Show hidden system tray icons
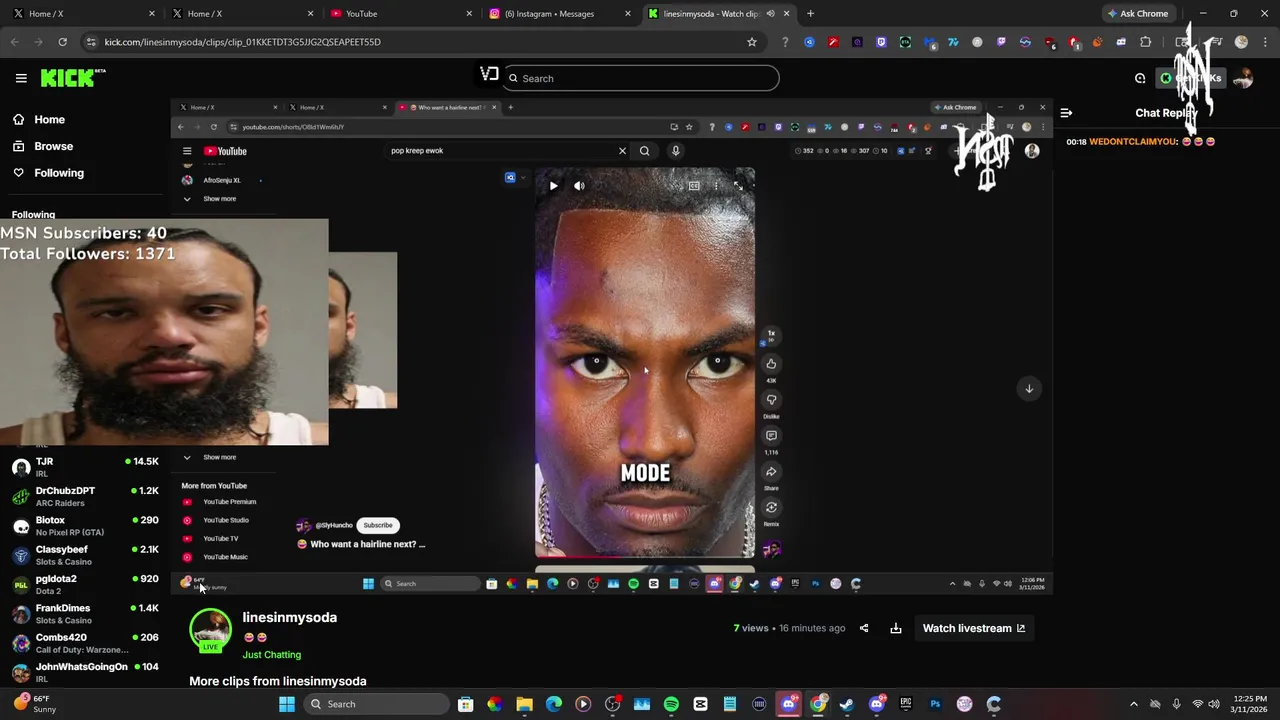The width and height of the screenshot is (1280, 720). pyautogui.click(x=1133, y=704)
